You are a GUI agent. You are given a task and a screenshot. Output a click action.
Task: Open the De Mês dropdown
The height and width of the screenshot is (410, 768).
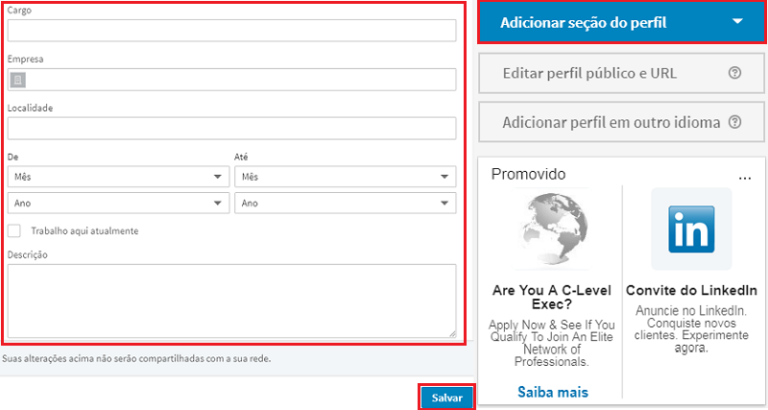click(117, 177)
